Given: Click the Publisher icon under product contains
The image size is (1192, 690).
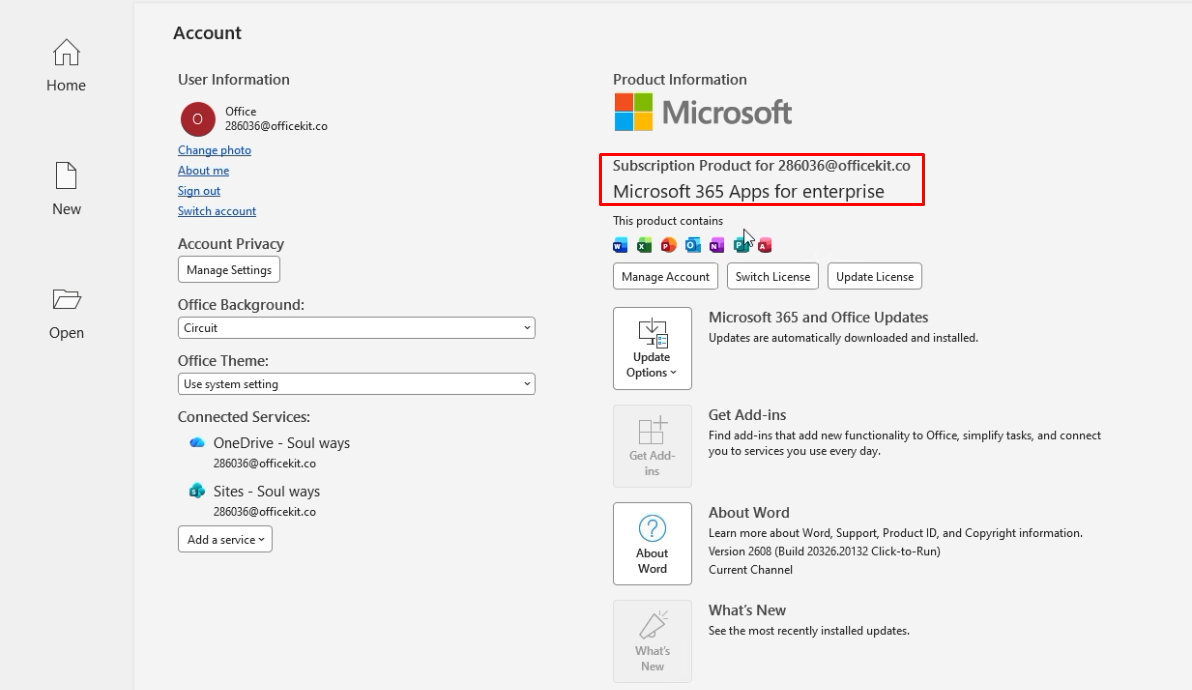Looking at the screenshot, I should (740, 245).
